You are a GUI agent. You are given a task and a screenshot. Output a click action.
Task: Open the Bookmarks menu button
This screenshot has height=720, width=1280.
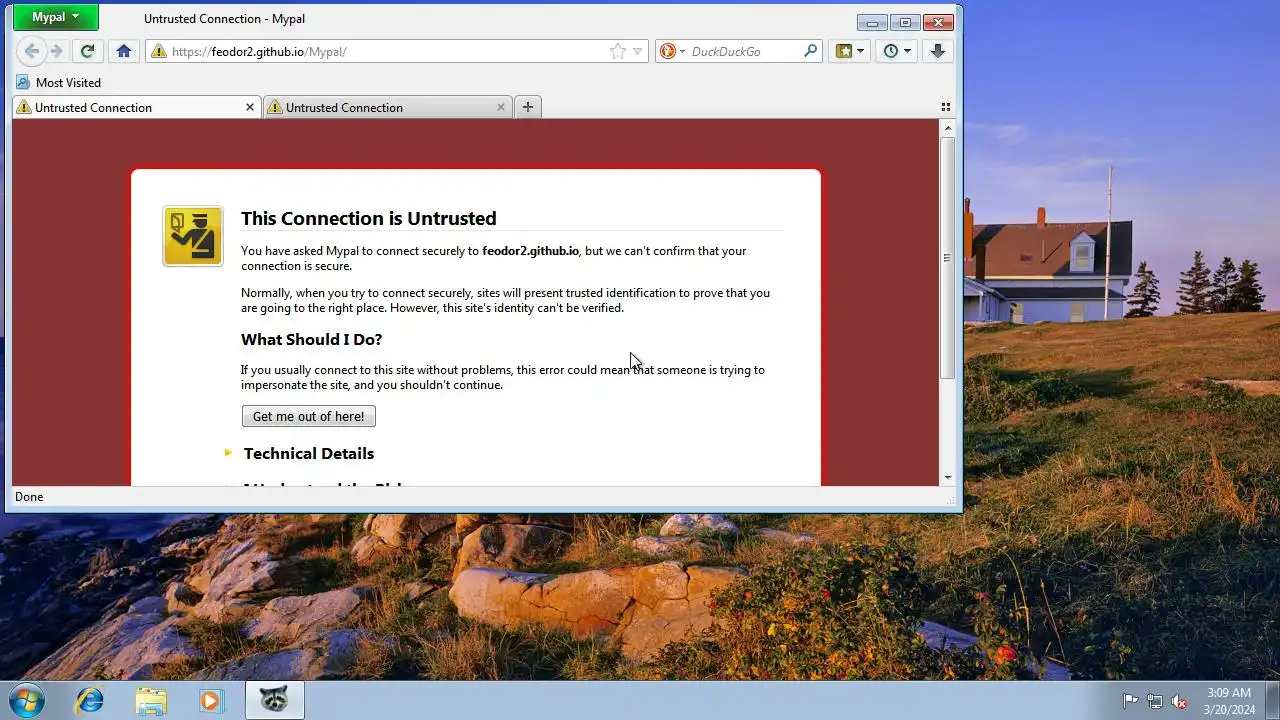point(850,51)
